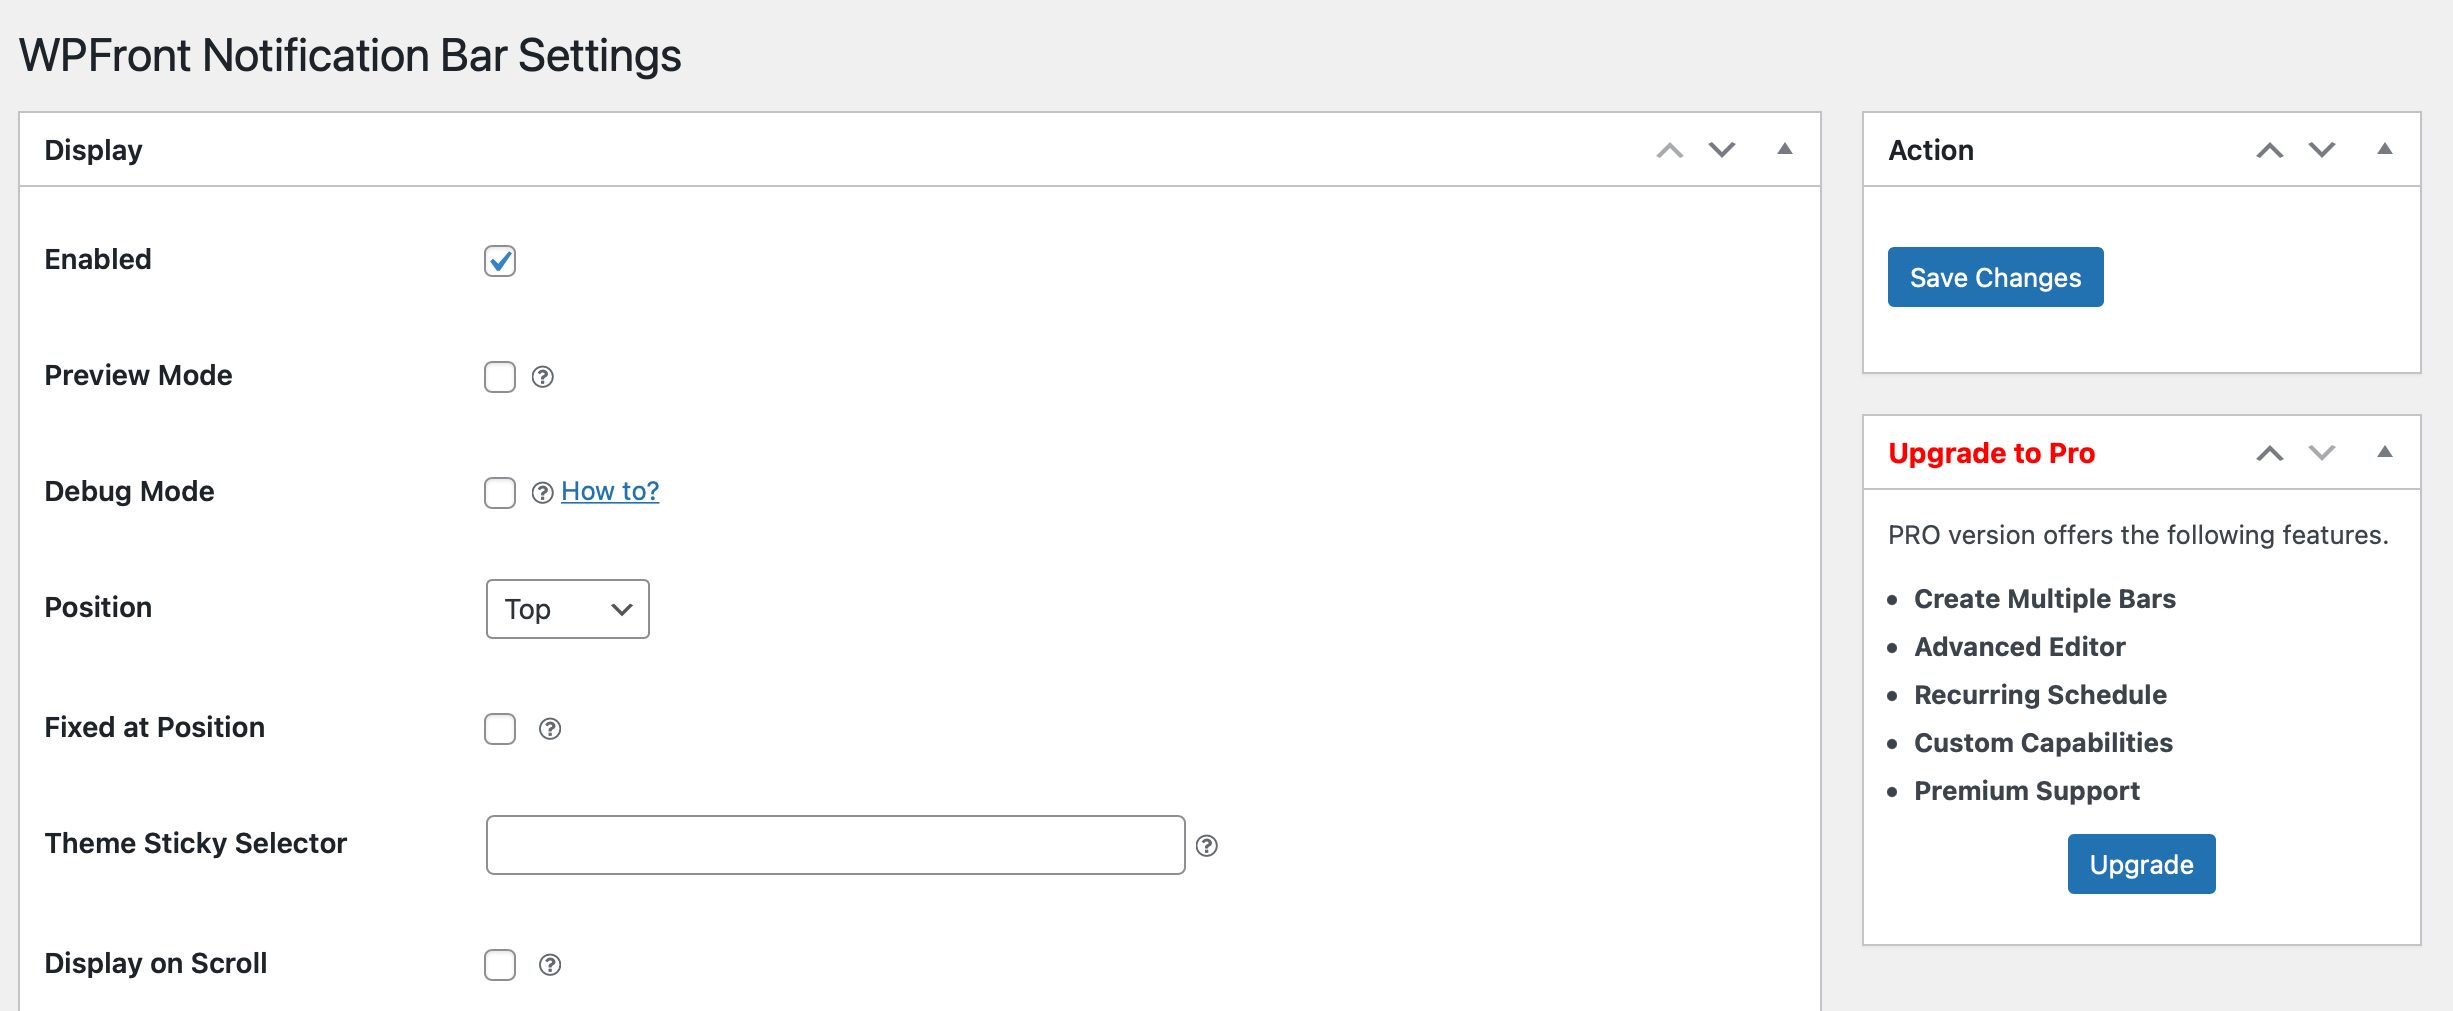Open the Fixed at Position help tooltip

point(549,730)
